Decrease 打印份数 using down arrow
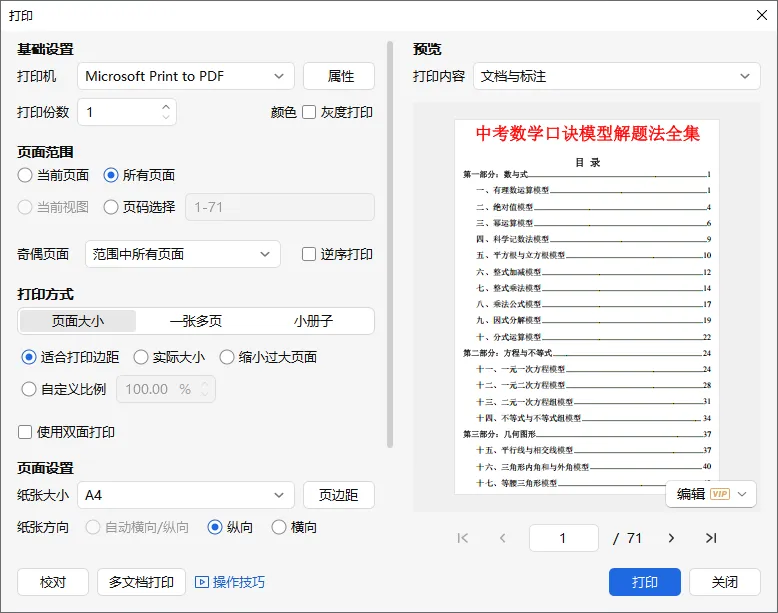 tap(166, 117)
